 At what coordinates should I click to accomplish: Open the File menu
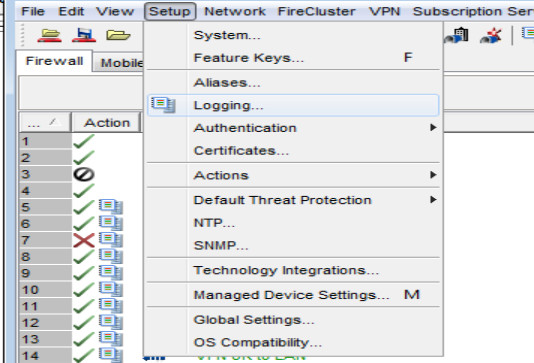tap(33, 11)
